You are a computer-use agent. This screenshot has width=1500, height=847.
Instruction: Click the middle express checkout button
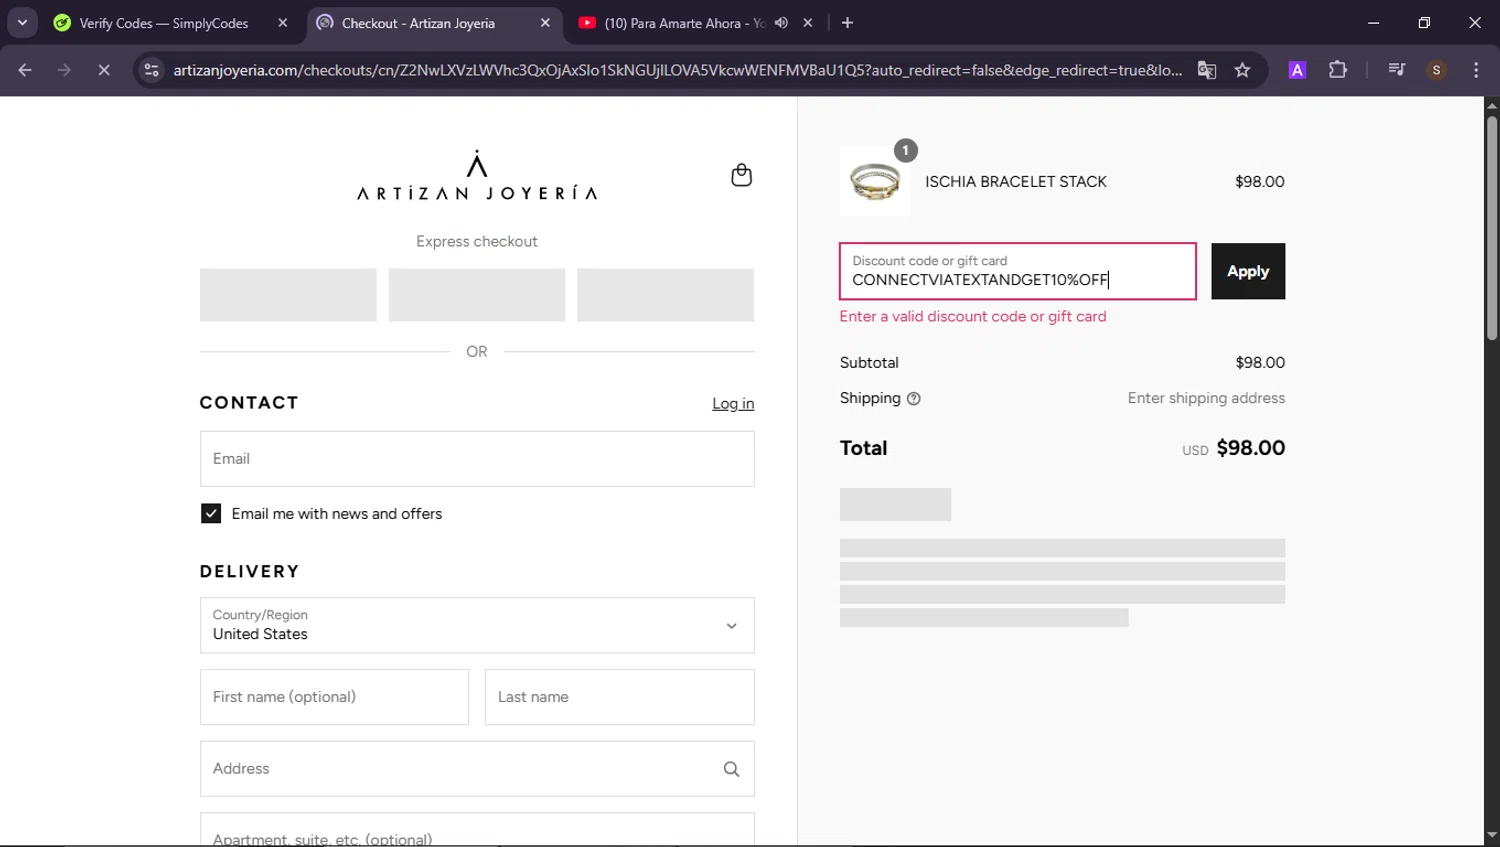click(477, 294)
